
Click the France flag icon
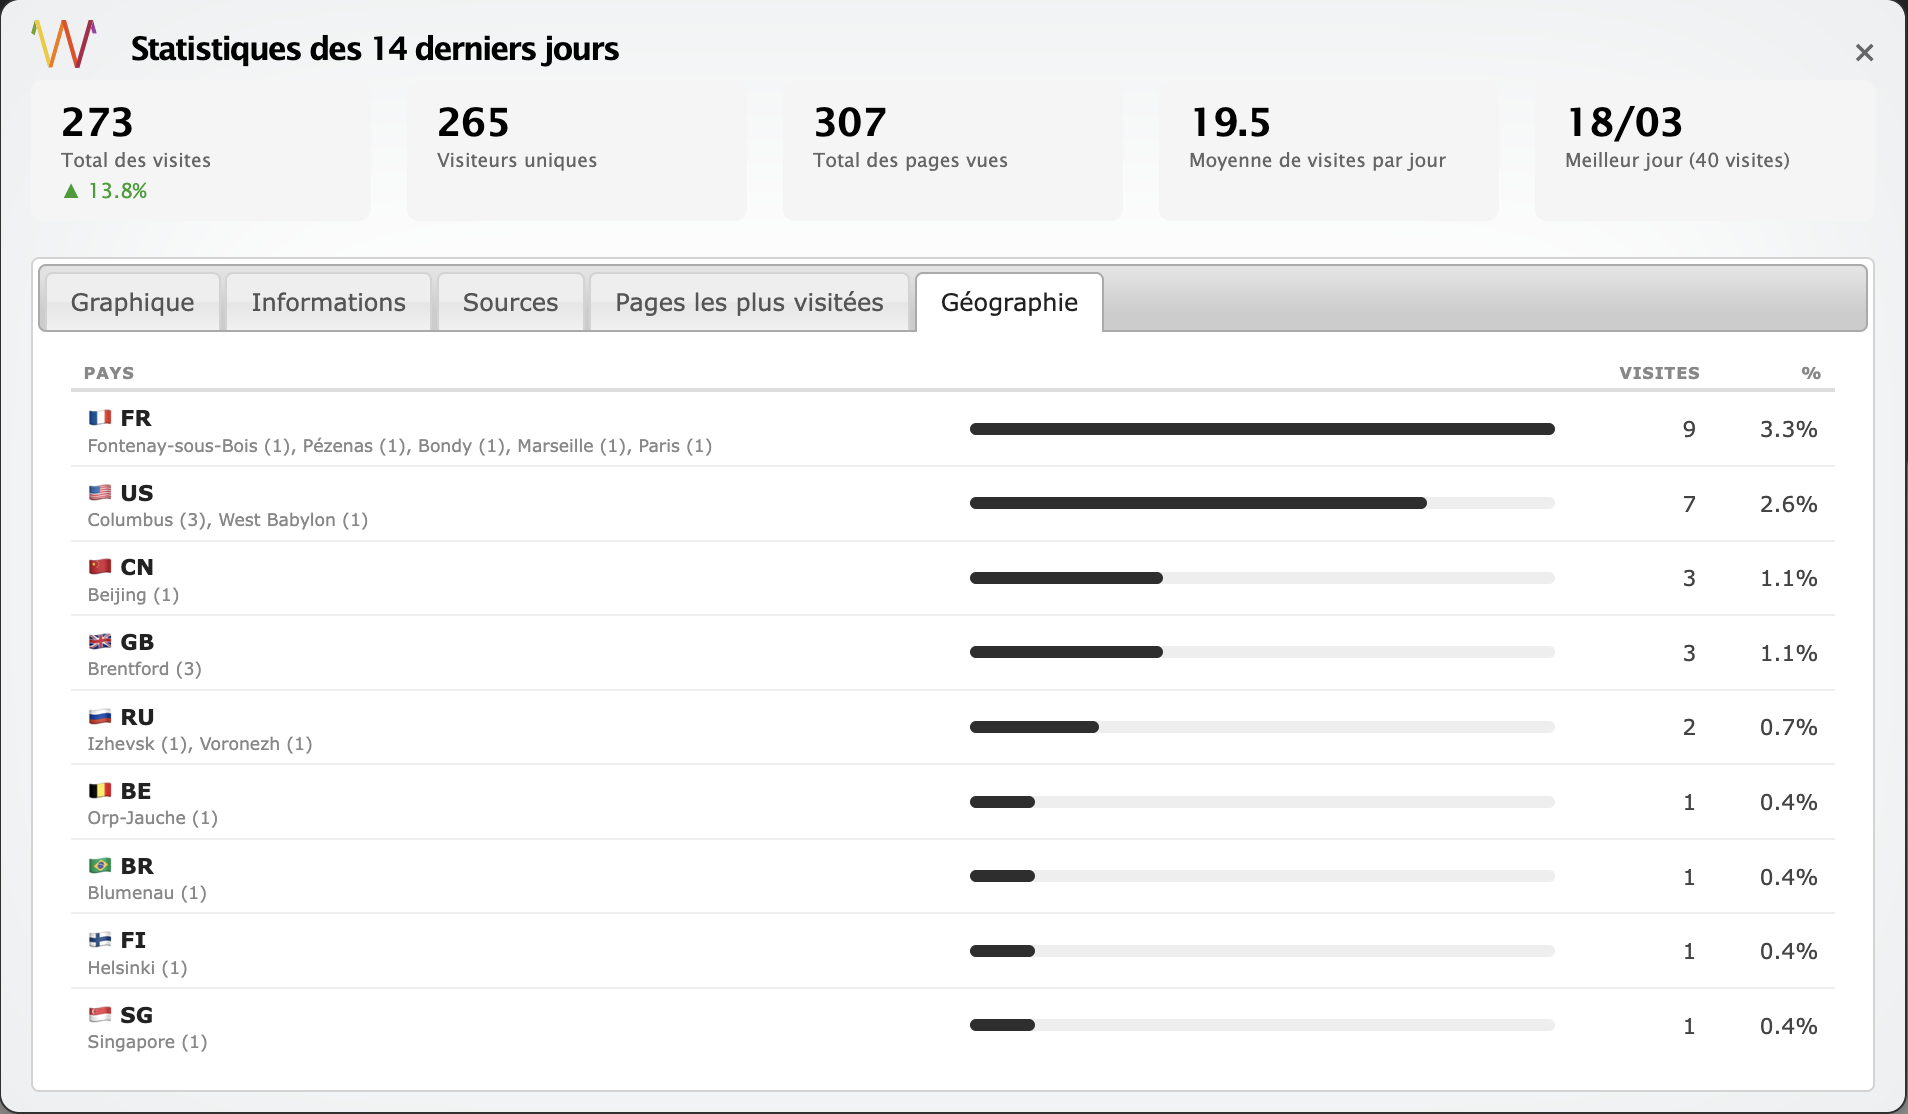point(100,418)
